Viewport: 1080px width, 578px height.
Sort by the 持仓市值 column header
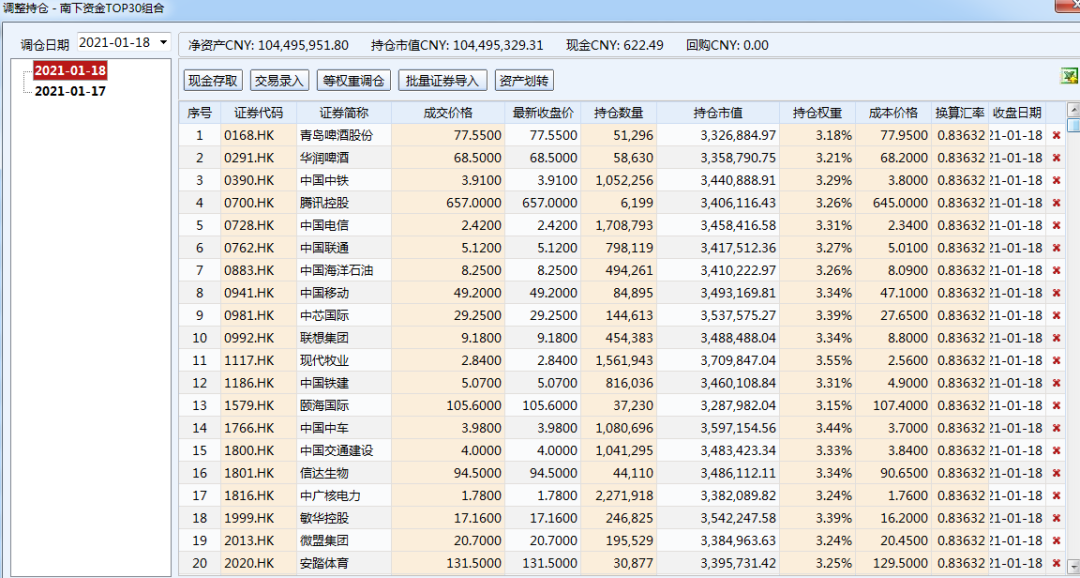[718, 113]
